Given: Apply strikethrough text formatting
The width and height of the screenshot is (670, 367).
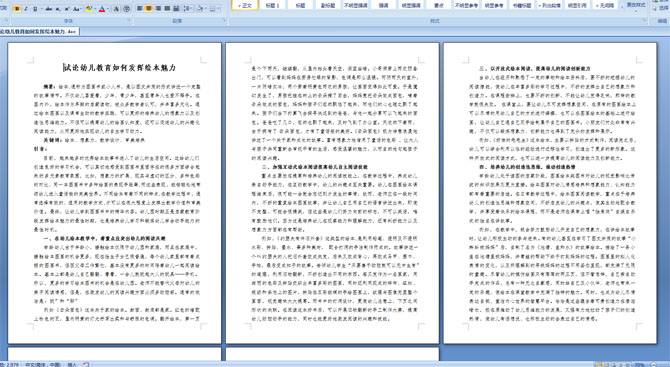Looking at the screenshot, I should [49, 9].
